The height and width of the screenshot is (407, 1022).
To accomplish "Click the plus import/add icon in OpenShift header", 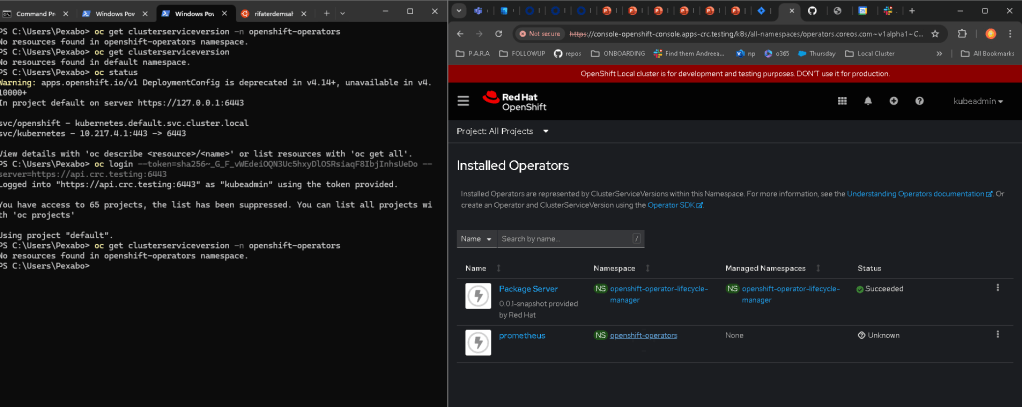I will click(894, 101).
